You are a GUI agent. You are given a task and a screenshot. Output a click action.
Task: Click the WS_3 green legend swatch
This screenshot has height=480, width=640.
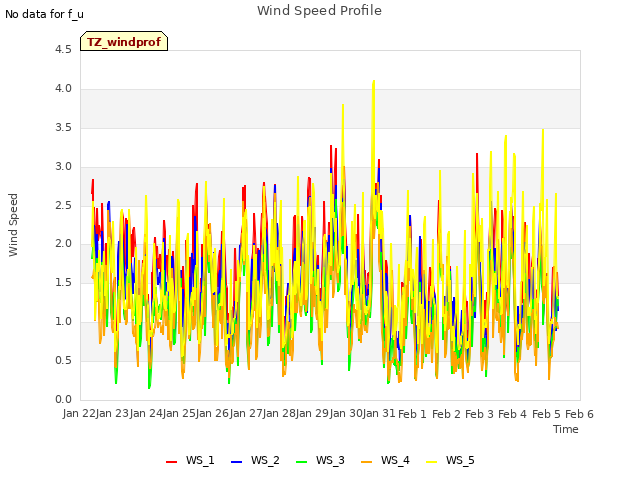coord(301,462)
